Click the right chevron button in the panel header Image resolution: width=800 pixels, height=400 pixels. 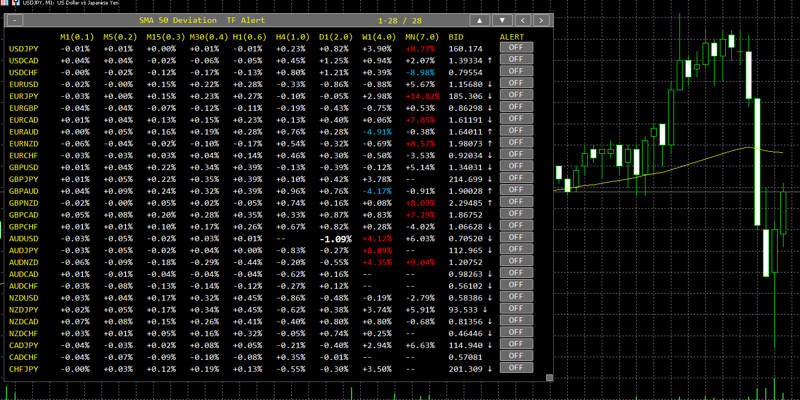pyautogui.click(x=542, y=20)
